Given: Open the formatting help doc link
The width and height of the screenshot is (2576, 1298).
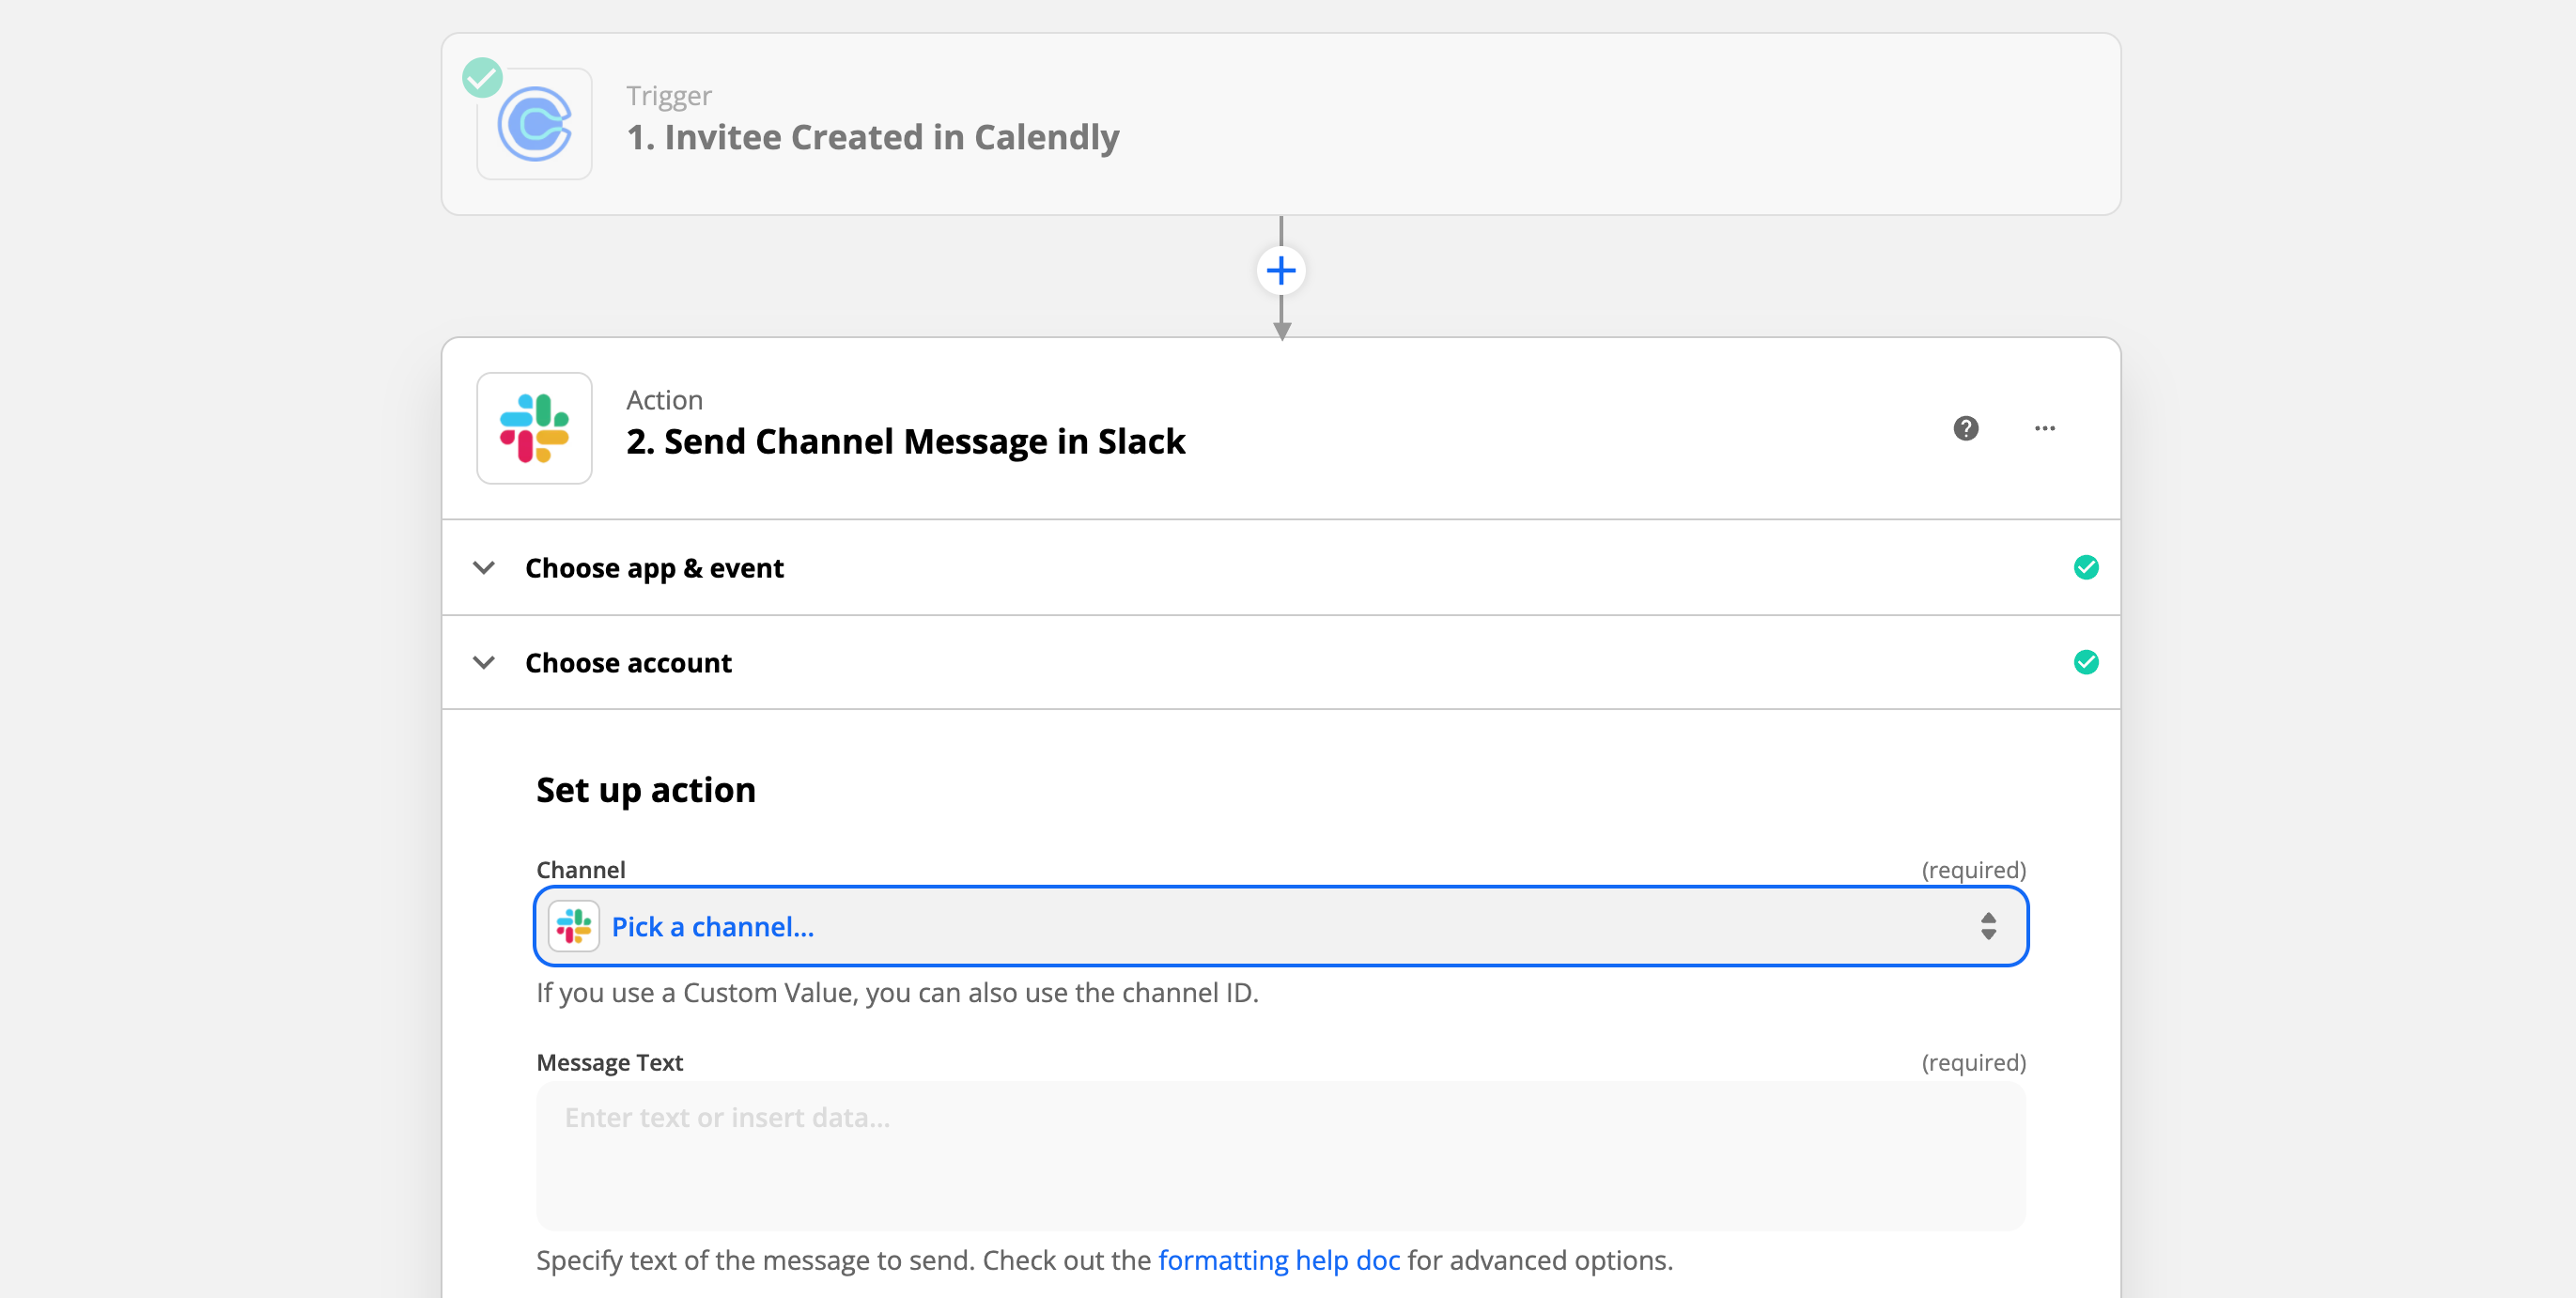Looking at the screenshot, I should tap(1278, 1259).
